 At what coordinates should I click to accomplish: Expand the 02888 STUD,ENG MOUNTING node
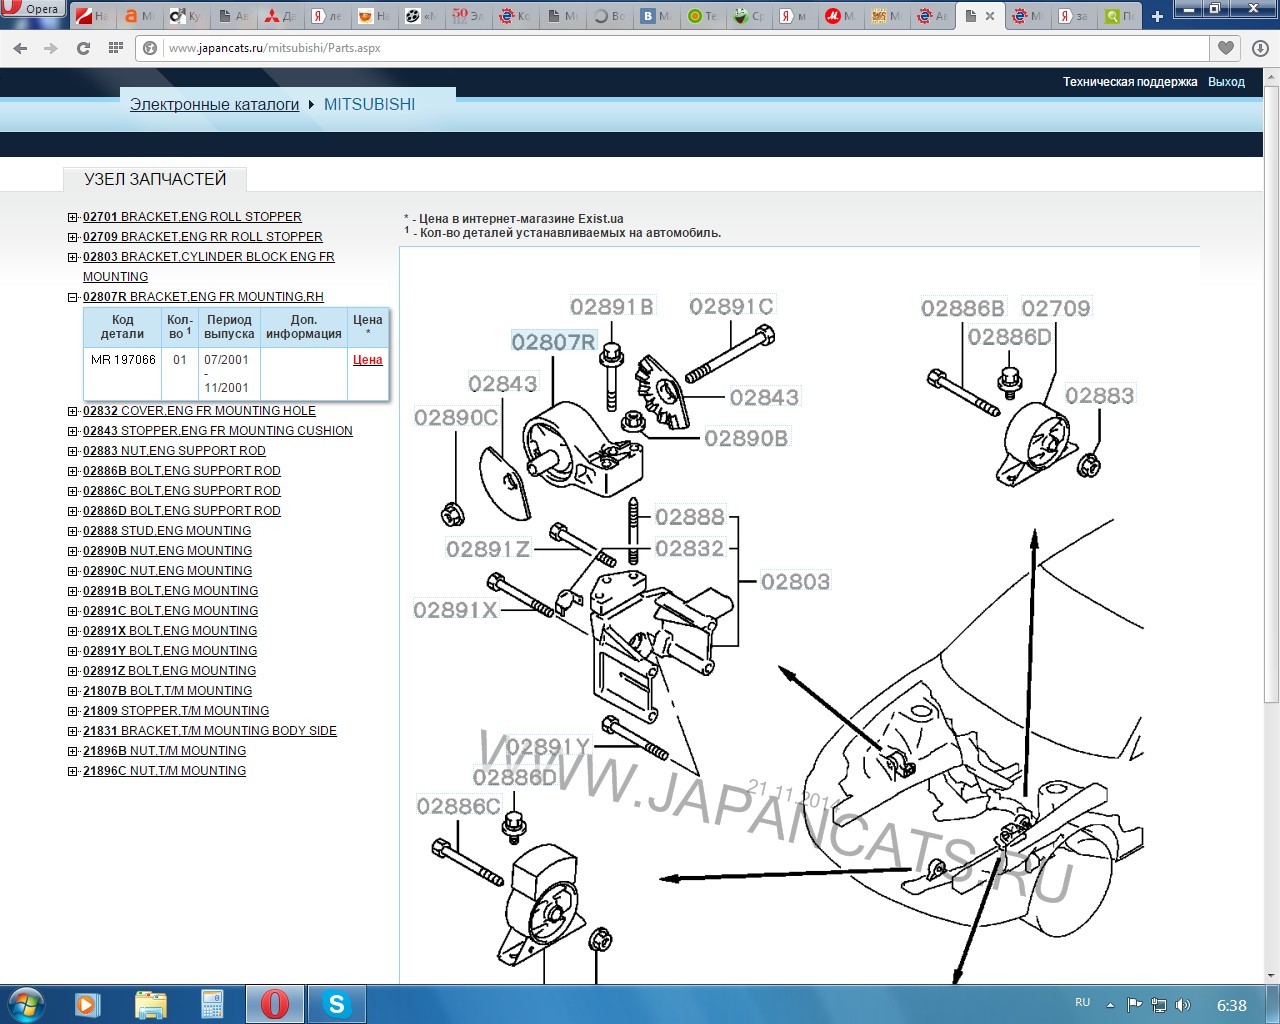pos(73,531)
